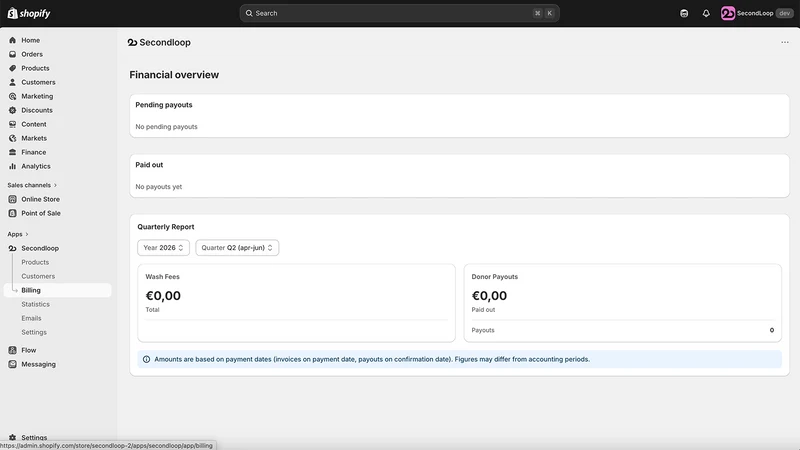Open the Quarter Q2 (apr-jun) selector
This screenshot has width=800, height=450.
pyautogui.click(x=237, y=247)
